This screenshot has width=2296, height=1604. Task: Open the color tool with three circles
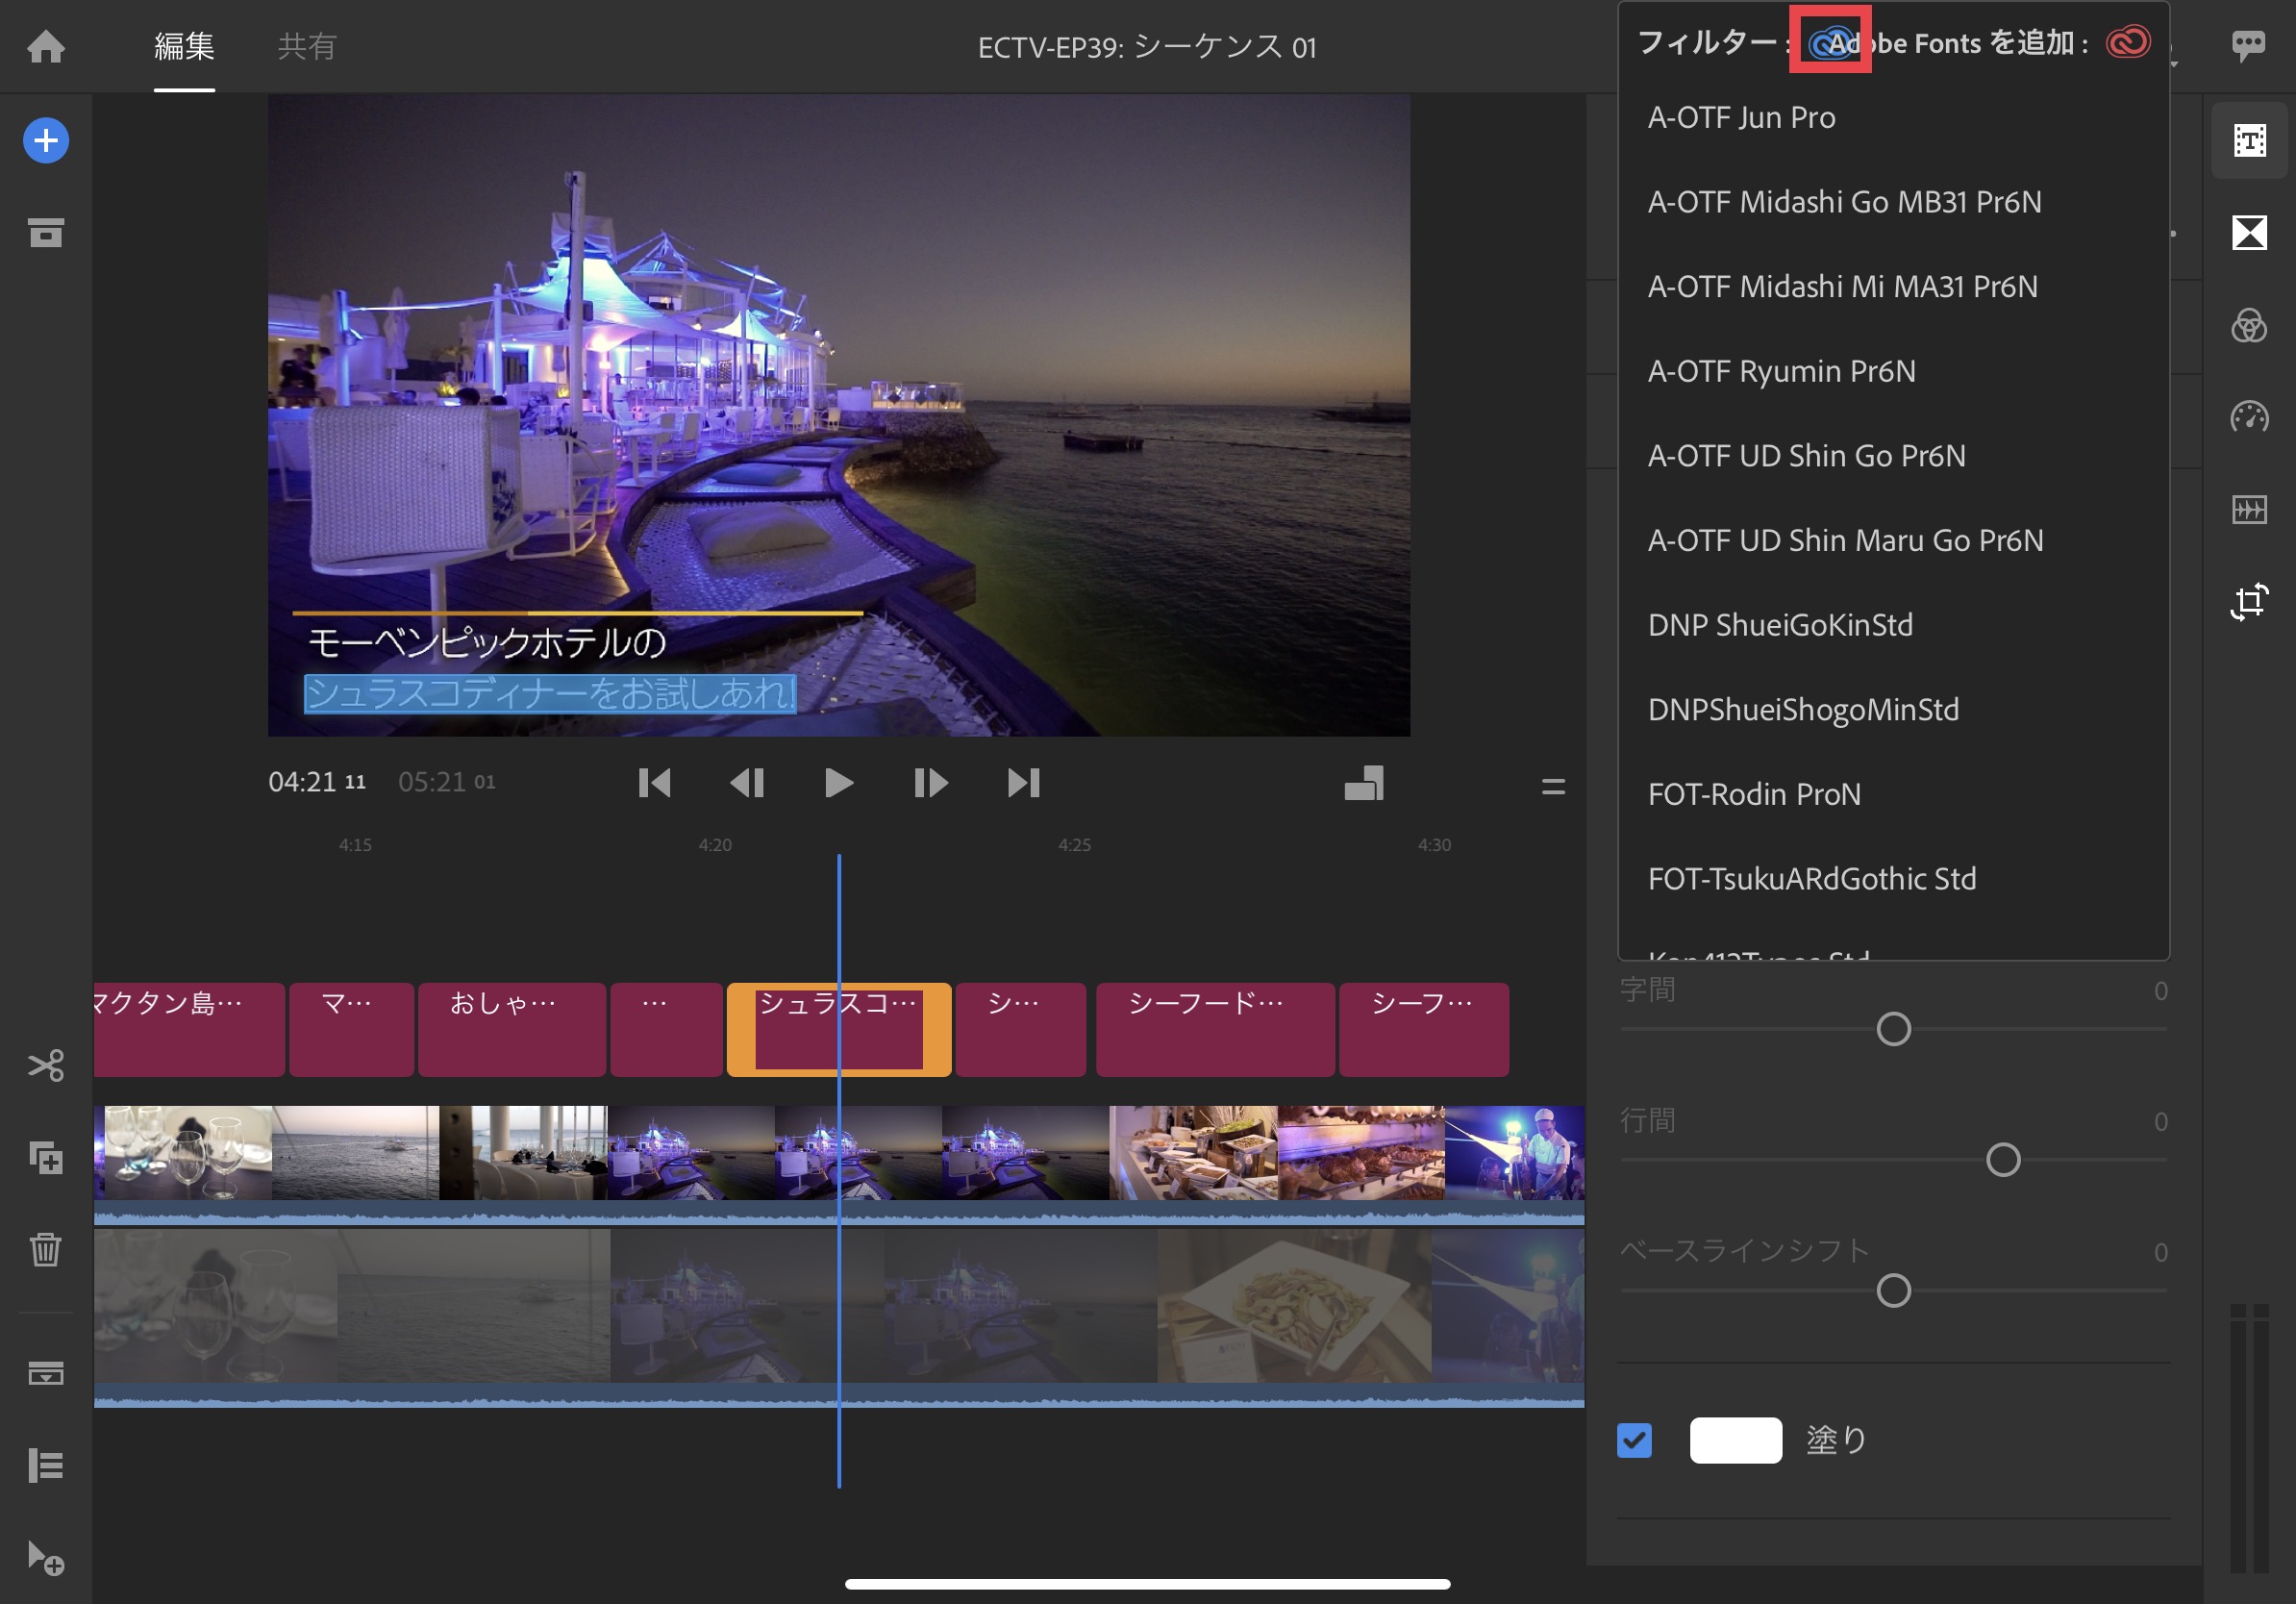[2249, 326]
